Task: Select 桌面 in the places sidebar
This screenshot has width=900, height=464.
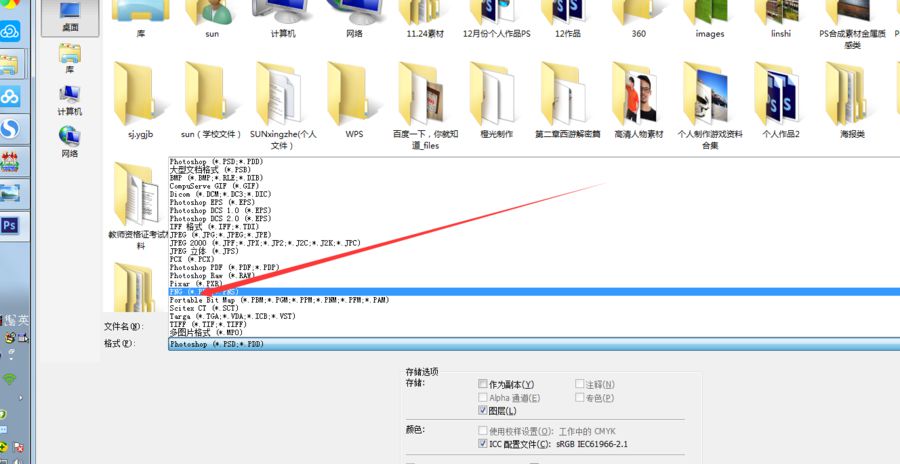Action: [70, 17]
